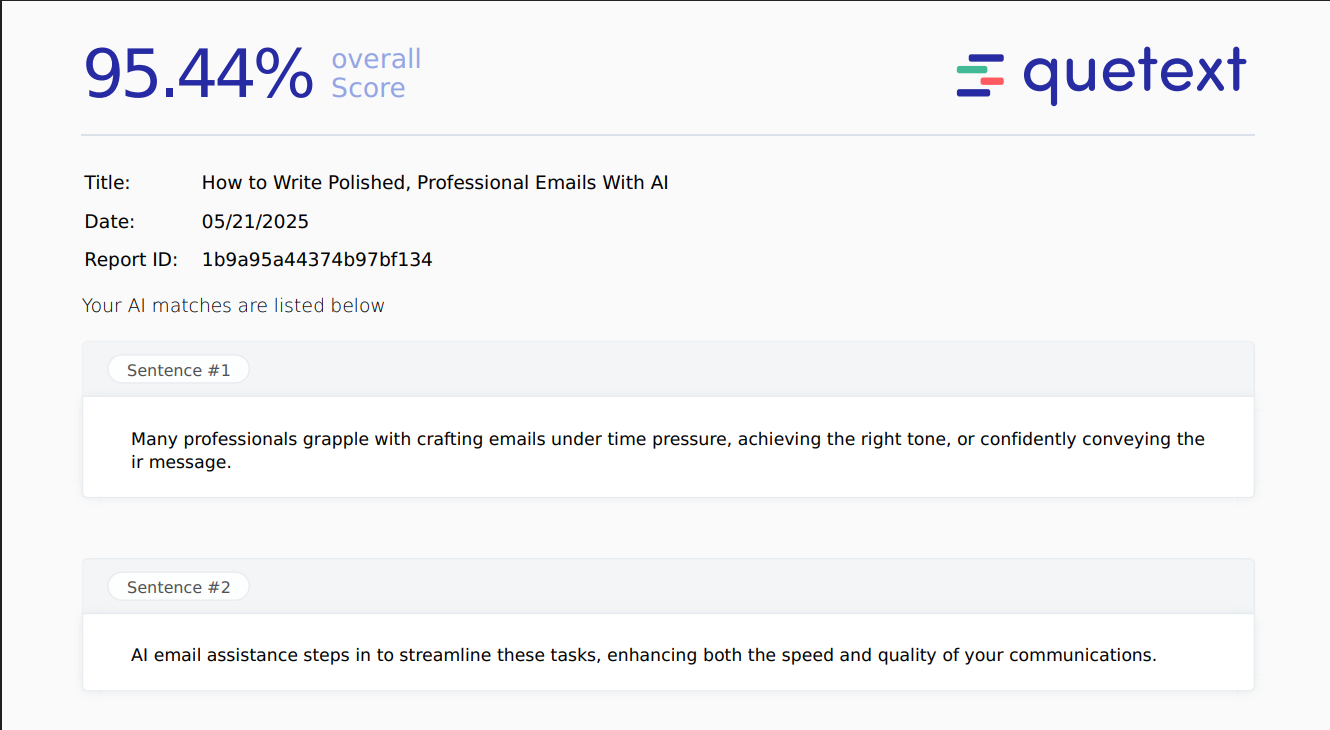Click the horizontal divider below the score

[667, 135]
